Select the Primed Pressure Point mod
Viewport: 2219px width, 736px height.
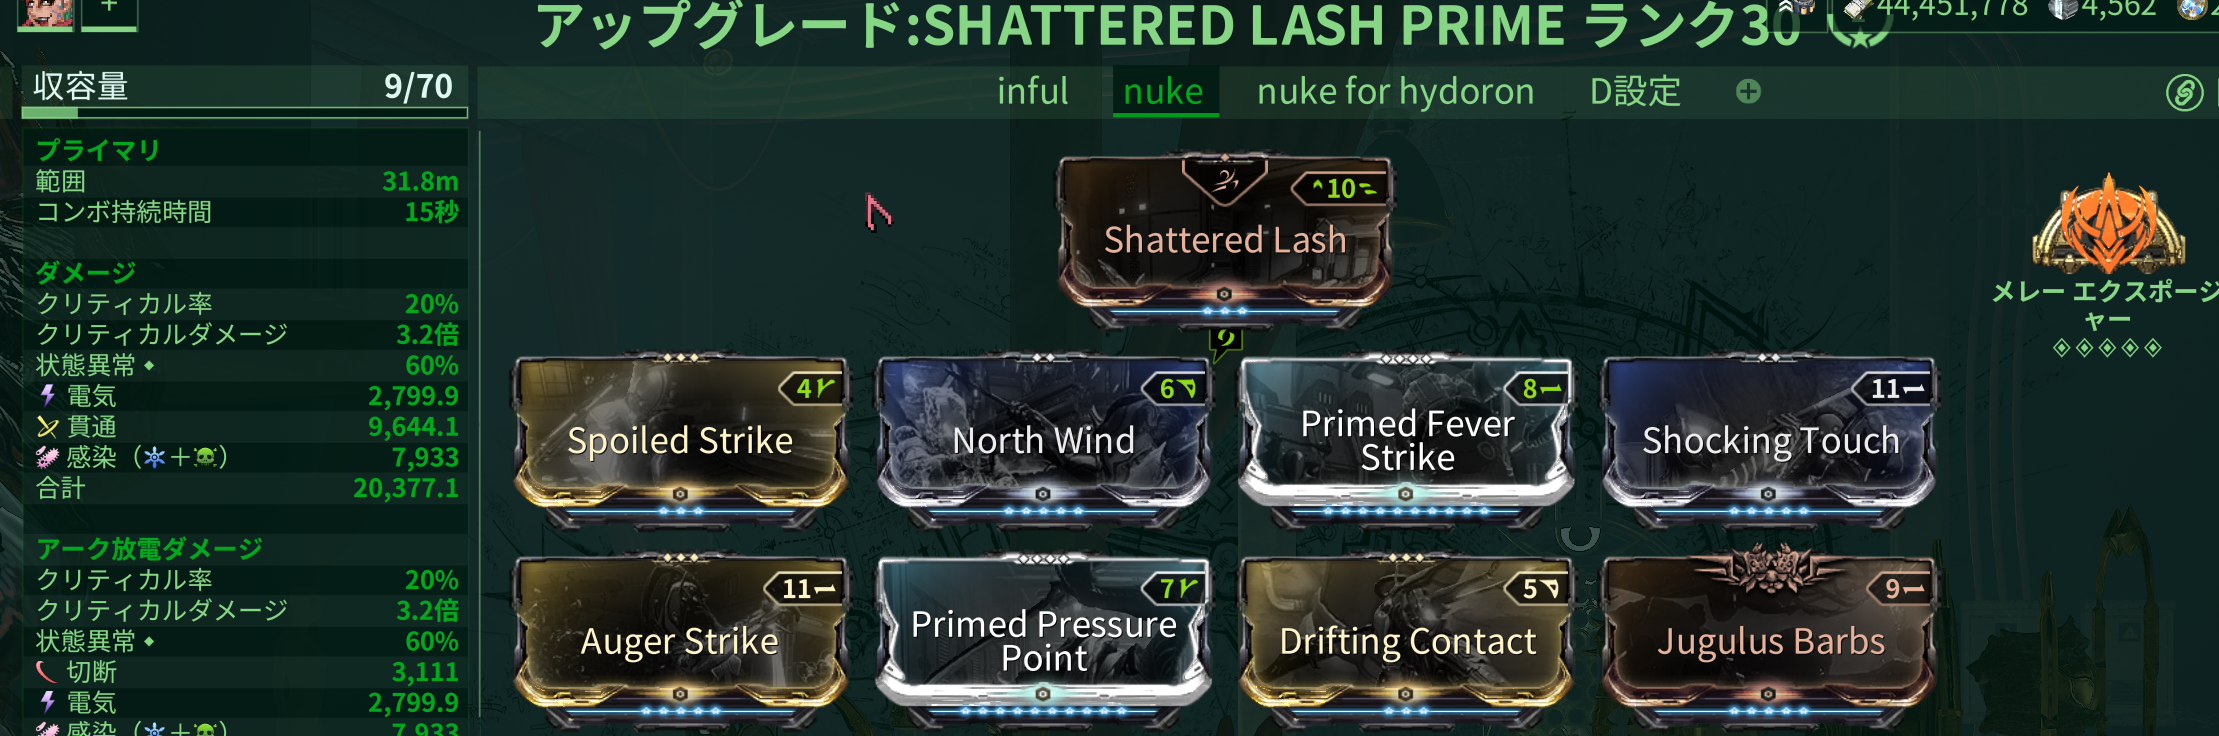pyautogui.click(x=1043, y=640)
